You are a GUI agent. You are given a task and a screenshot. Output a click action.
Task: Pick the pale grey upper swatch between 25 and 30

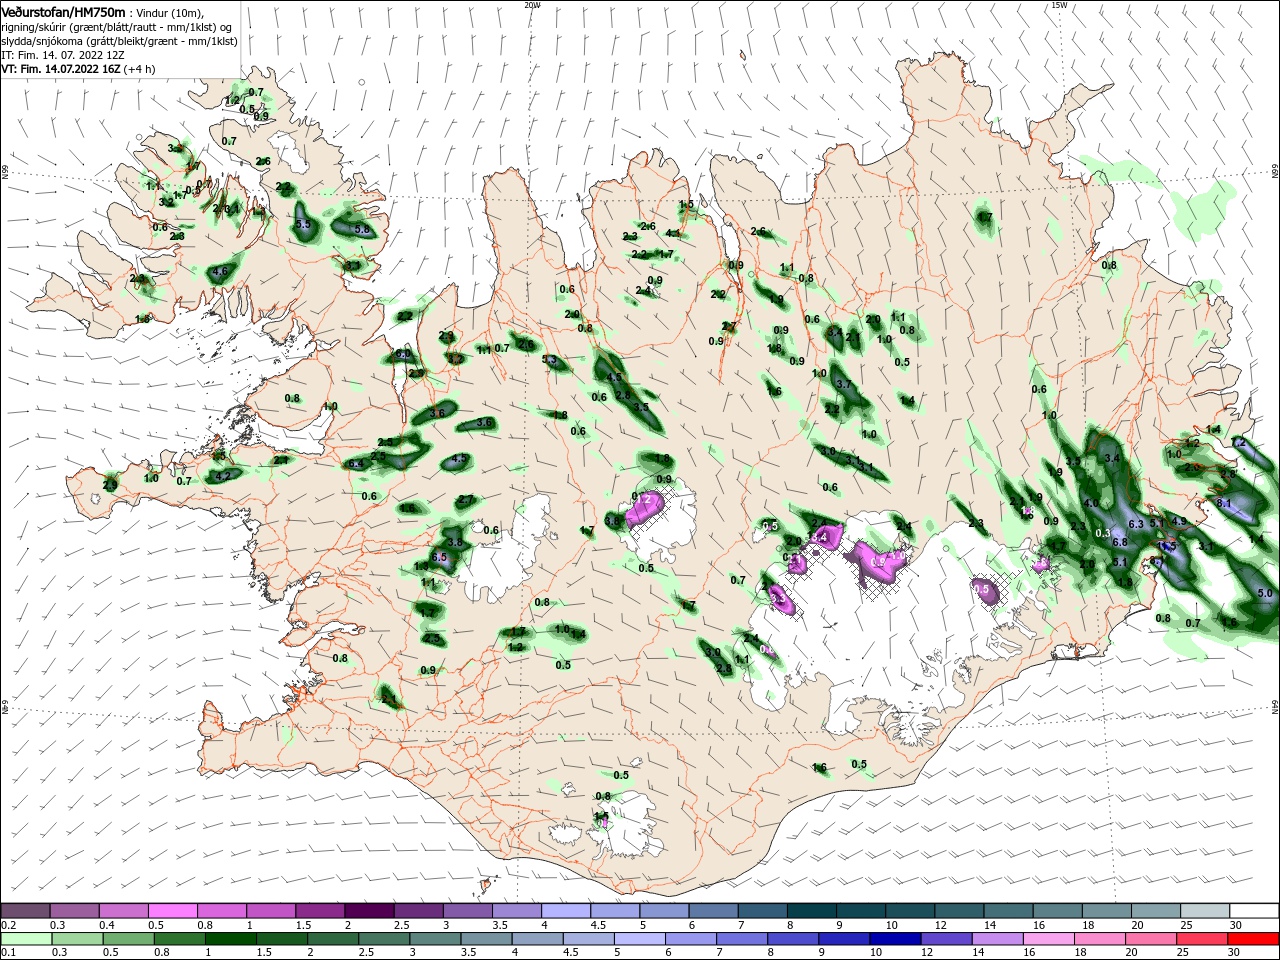[1205, 911]
